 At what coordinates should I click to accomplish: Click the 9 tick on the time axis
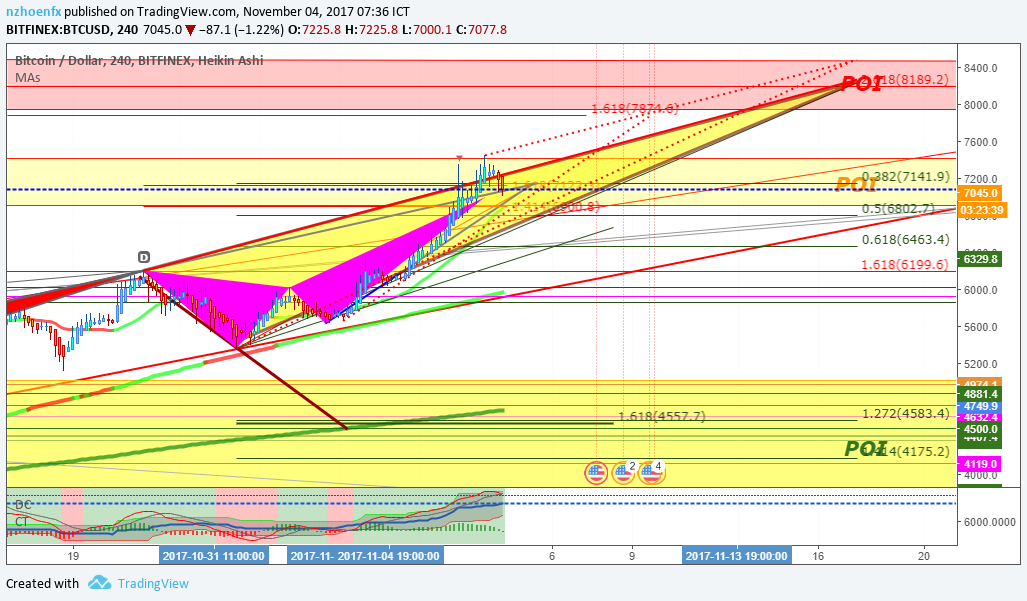(632, 556)
